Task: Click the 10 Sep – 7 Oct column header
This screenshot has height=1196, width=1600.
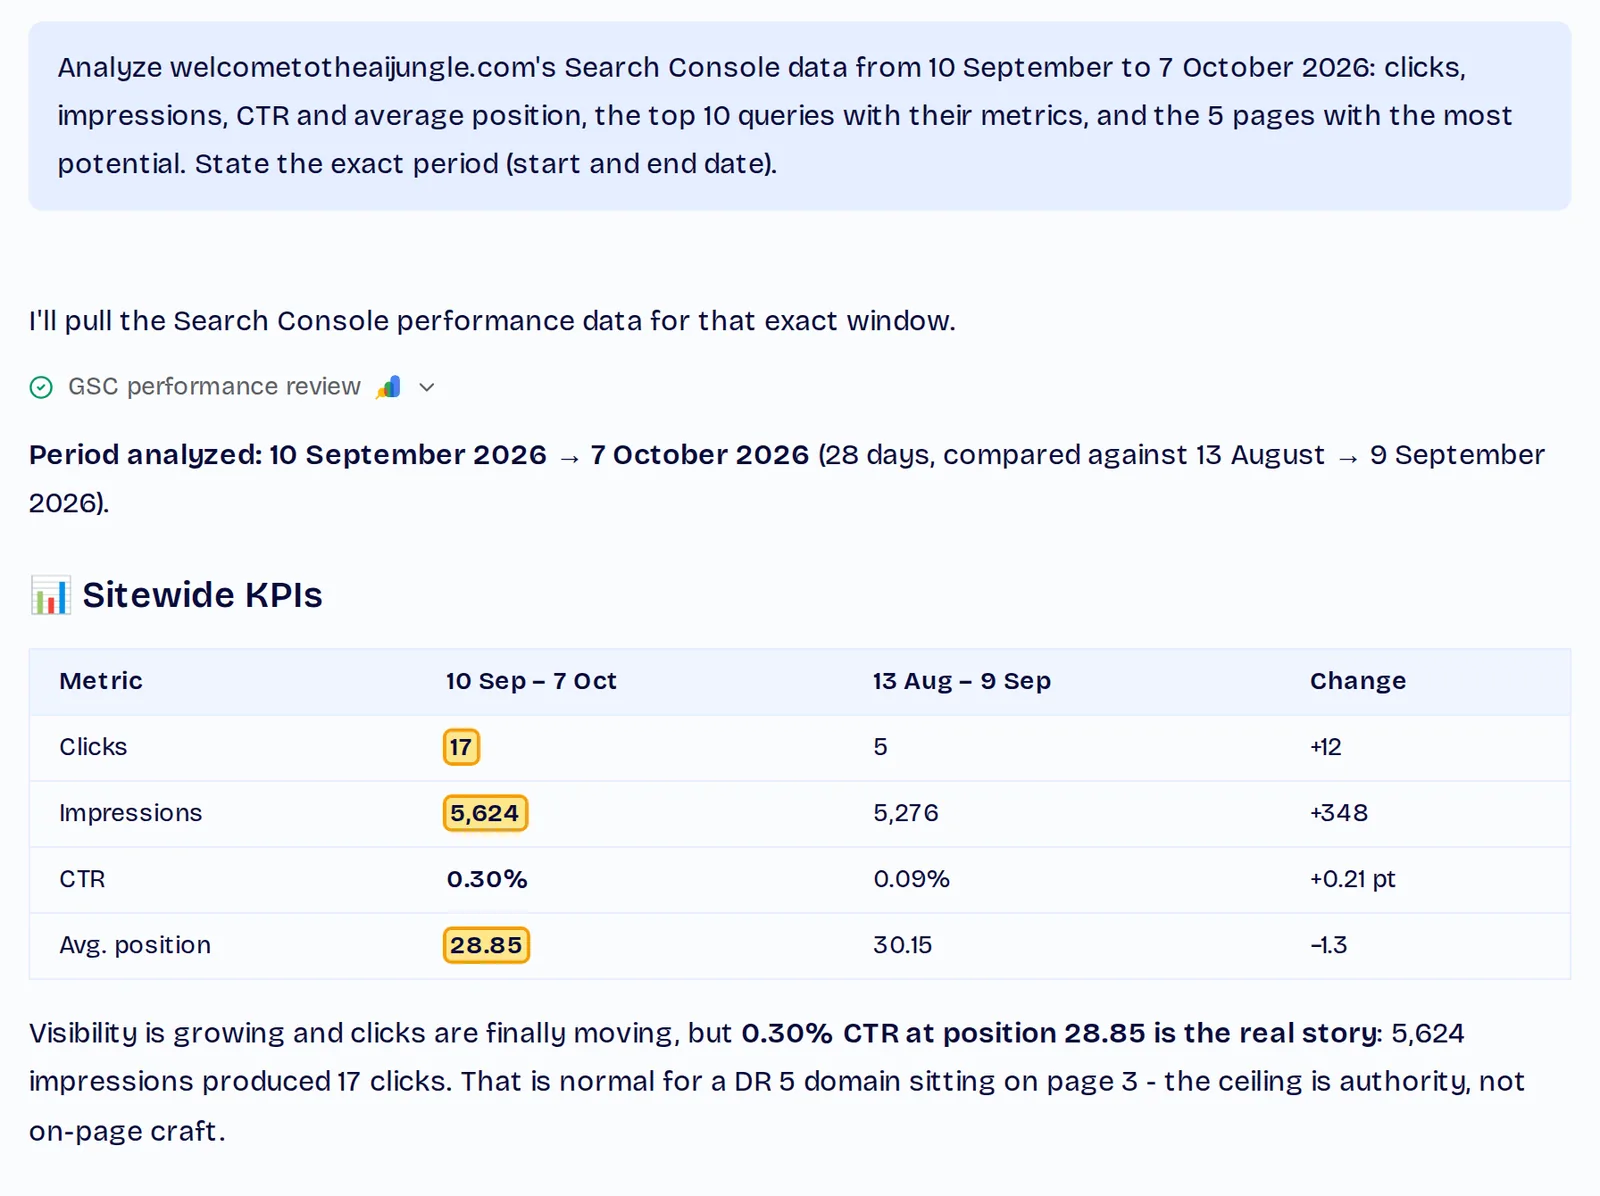Action: (531, 681)
